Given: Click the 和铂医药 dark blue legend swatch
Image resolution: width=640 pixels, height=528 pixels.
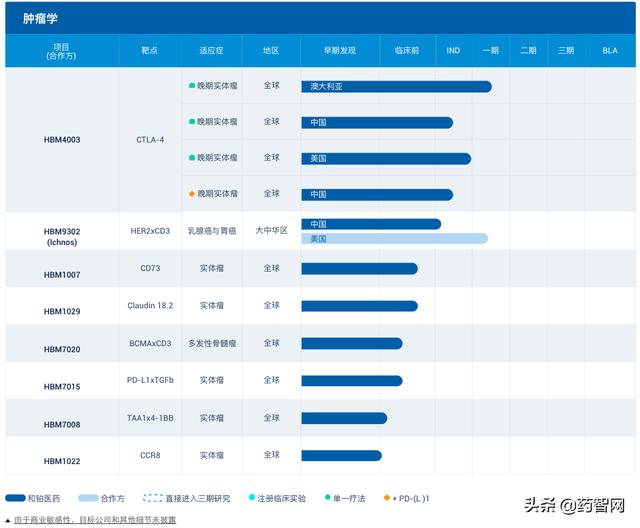Looking at the screenshot, I should 15,498.
